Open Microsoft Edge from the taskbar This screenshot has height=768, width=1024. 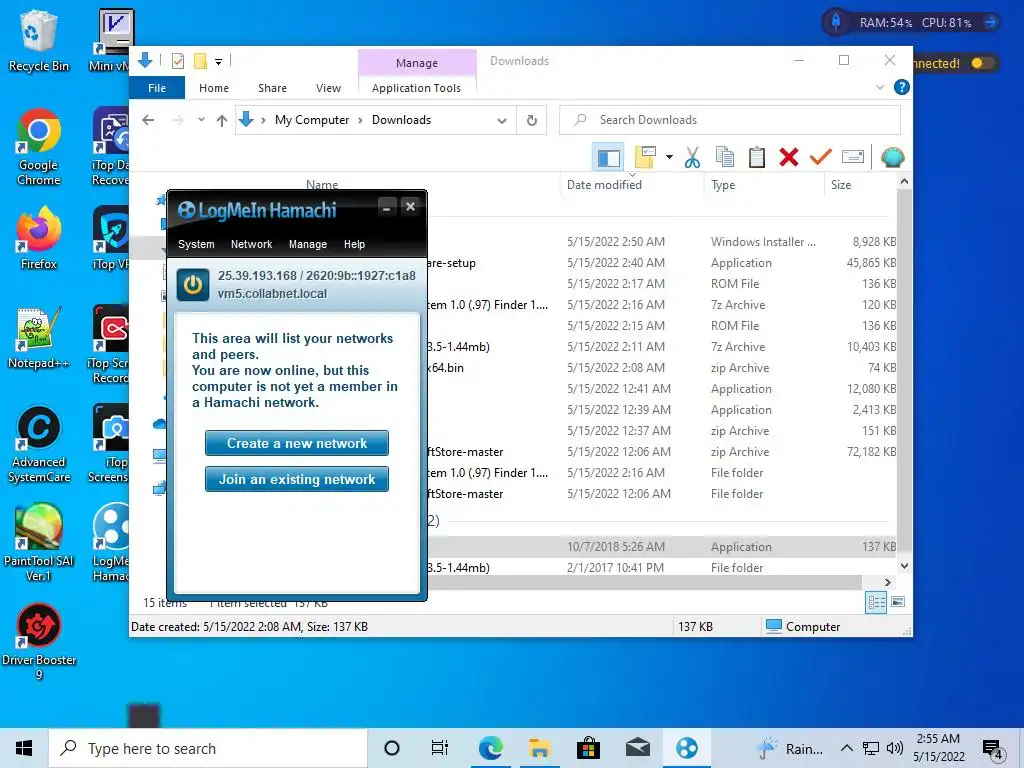[490, 748]
